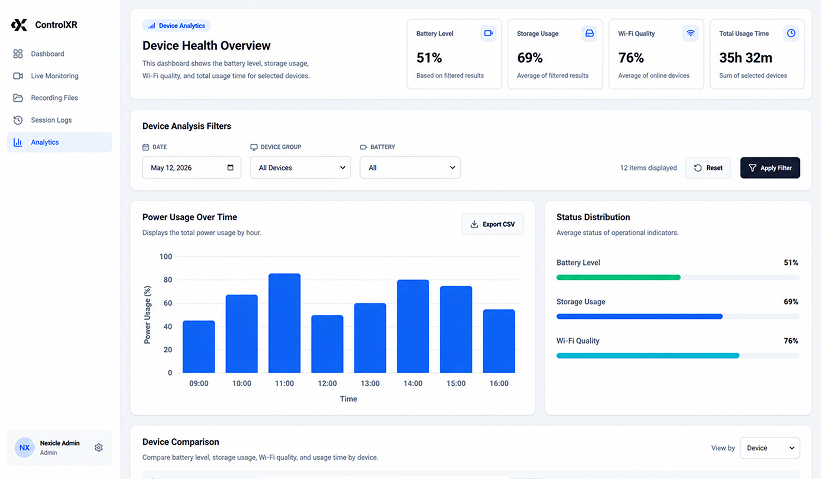Image resolution: width=821 pixels, height=479 pixels.
Task: Click the Wi-Fi Quality card signal icon
Action: 690,33
